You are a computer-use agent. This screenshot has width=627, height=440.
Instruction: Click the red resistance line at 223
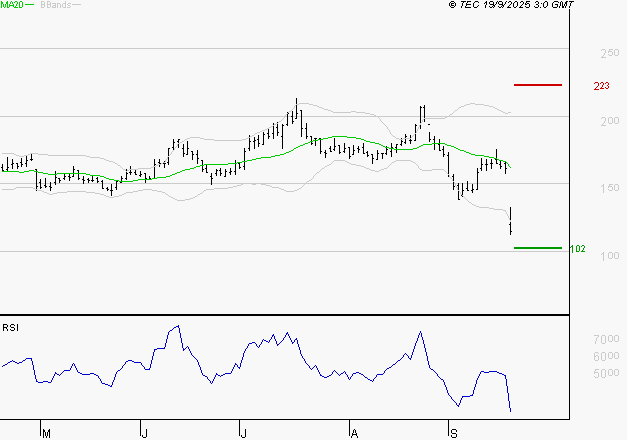(538, 85)
